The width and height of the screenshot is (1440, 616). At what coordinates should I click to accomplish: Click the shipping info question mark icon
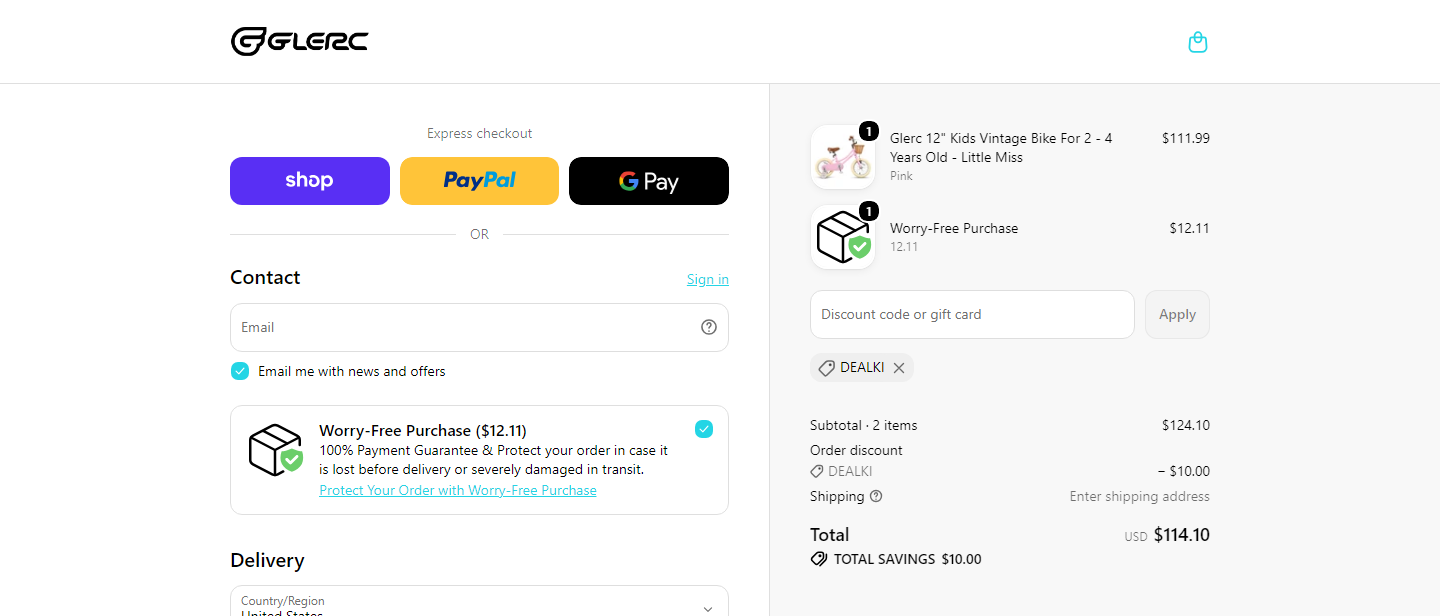(x=876, y=496)
